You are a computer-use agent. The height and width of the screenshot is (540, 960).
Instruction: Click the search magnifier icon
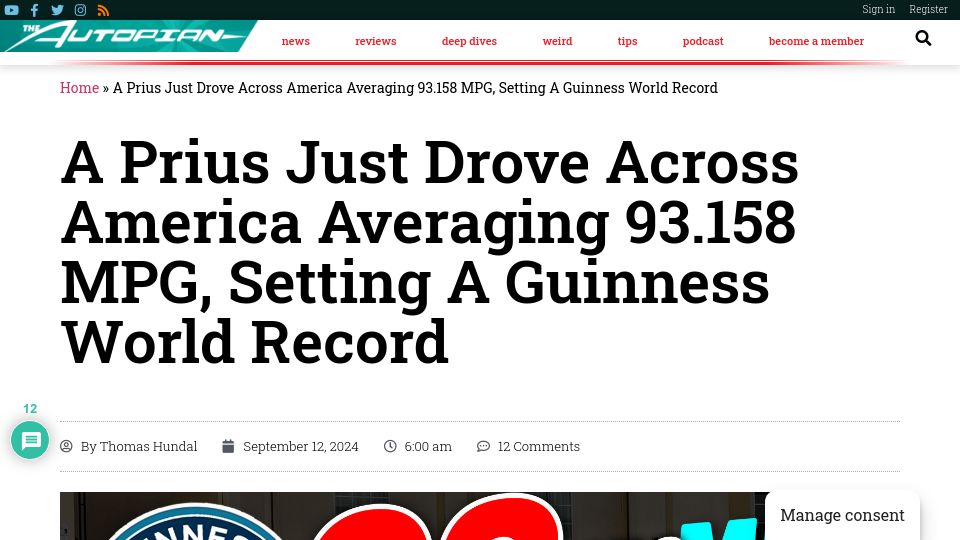(x=923, y=39)
